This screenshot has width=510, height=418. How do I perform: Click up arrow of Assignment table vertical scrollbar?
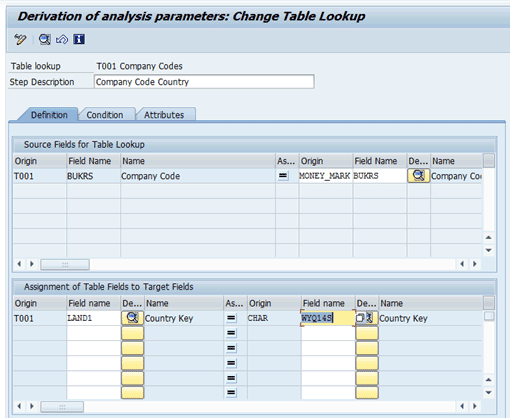pos(489,380)
